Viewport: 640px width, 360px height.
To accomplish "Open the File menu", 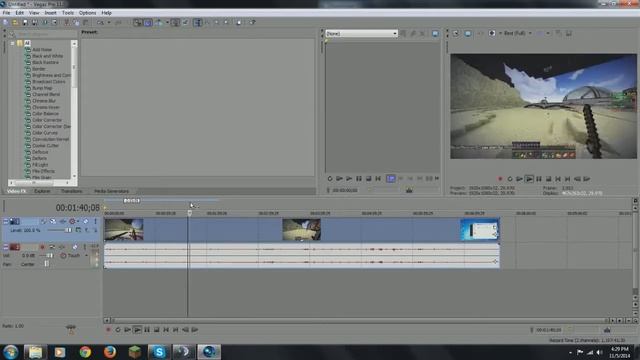I will (x=6, y=13).
